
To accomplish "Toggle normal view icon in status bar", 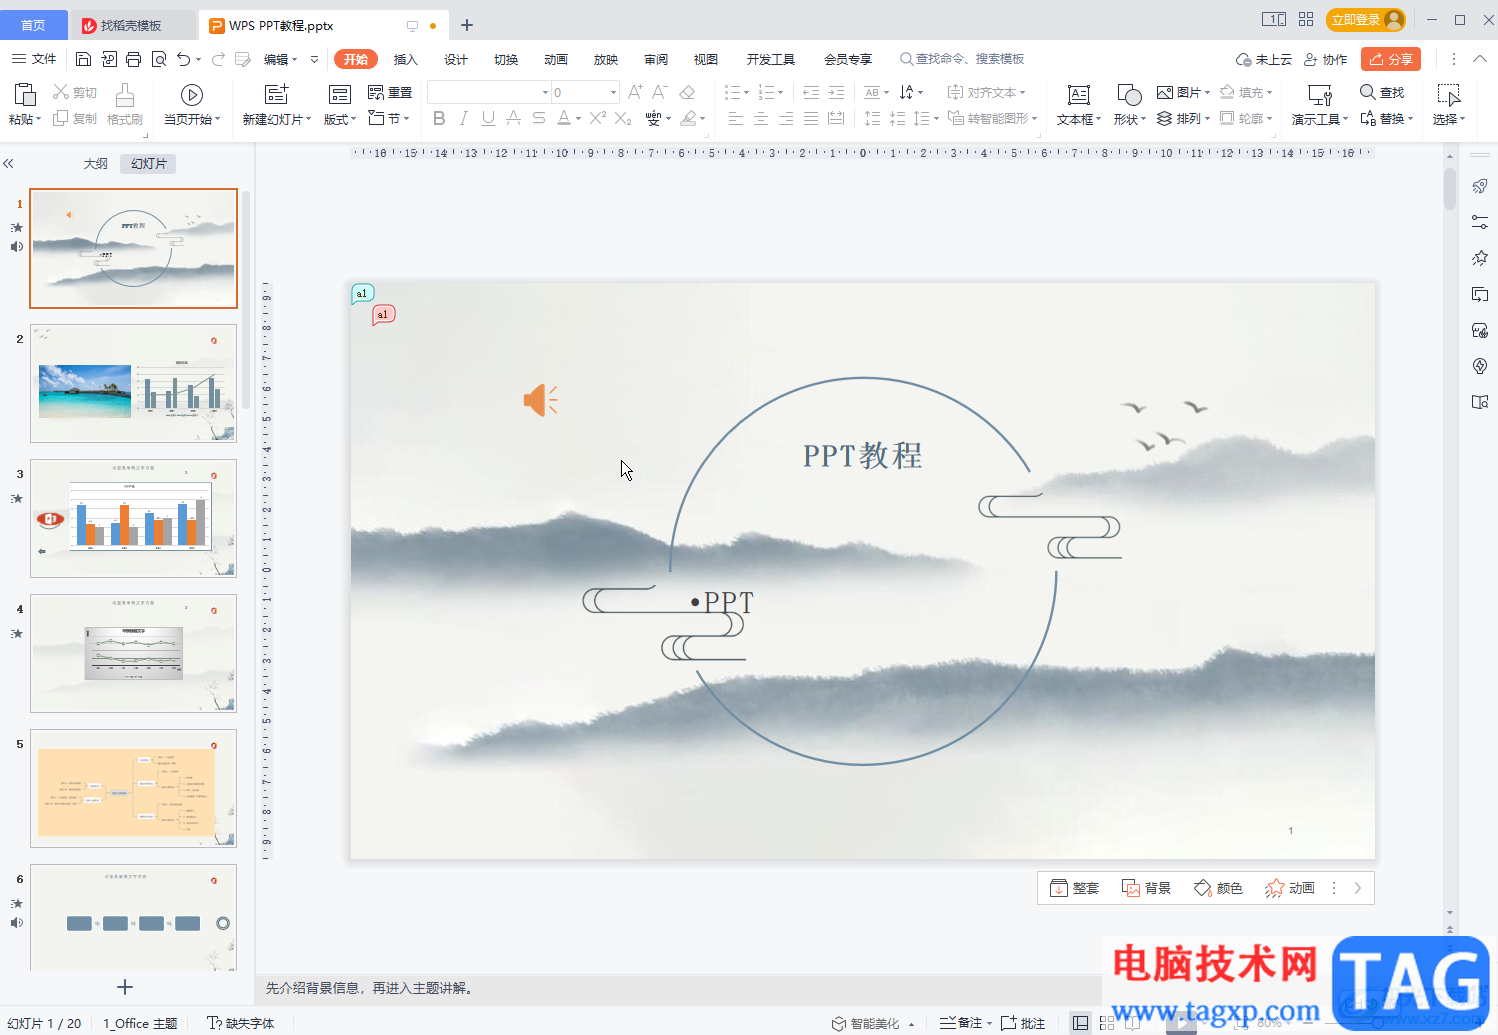I will coord(1080,1023).
